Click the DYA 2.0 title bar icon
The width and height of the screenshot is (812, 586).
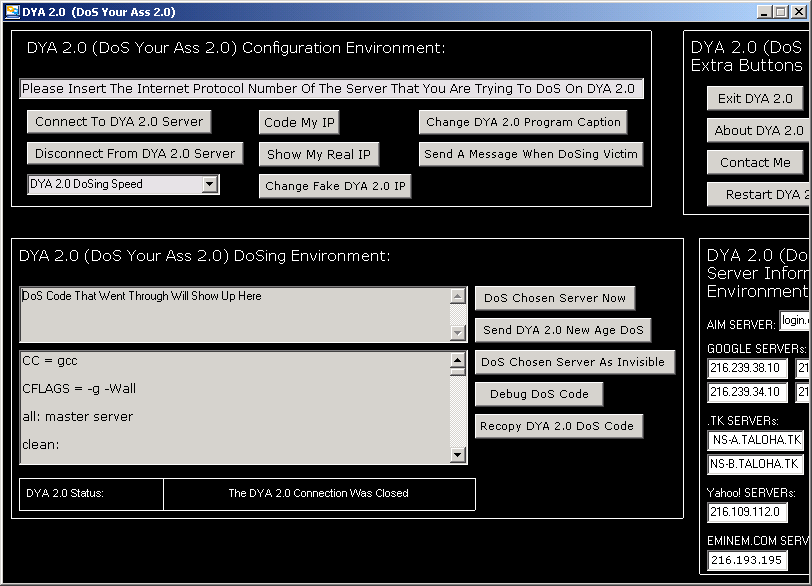click(13, 11)
